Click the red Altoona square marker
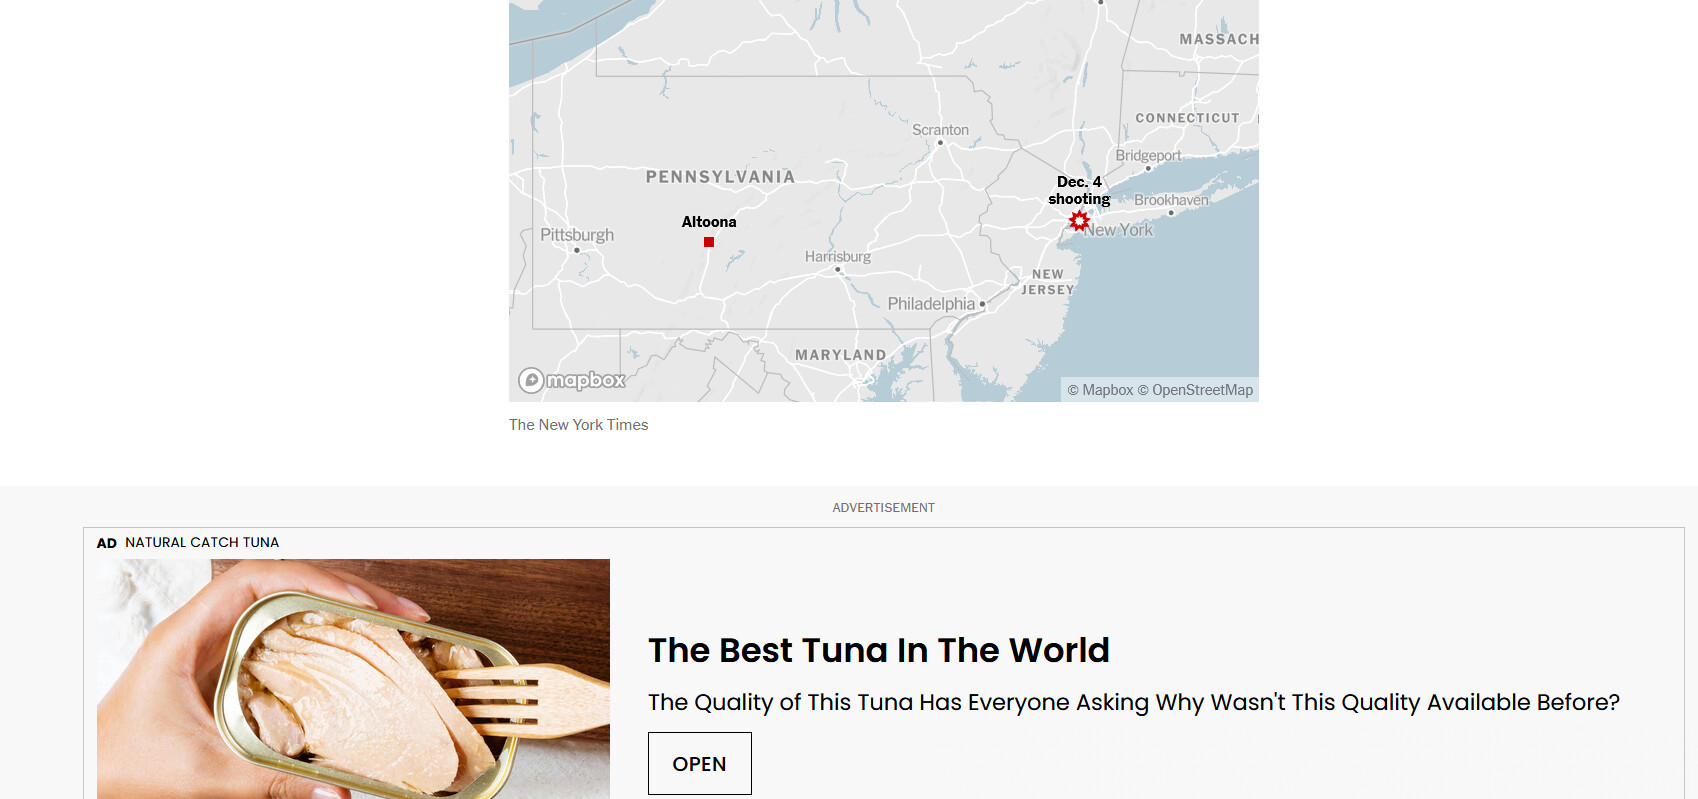 (x=709, y=242)
